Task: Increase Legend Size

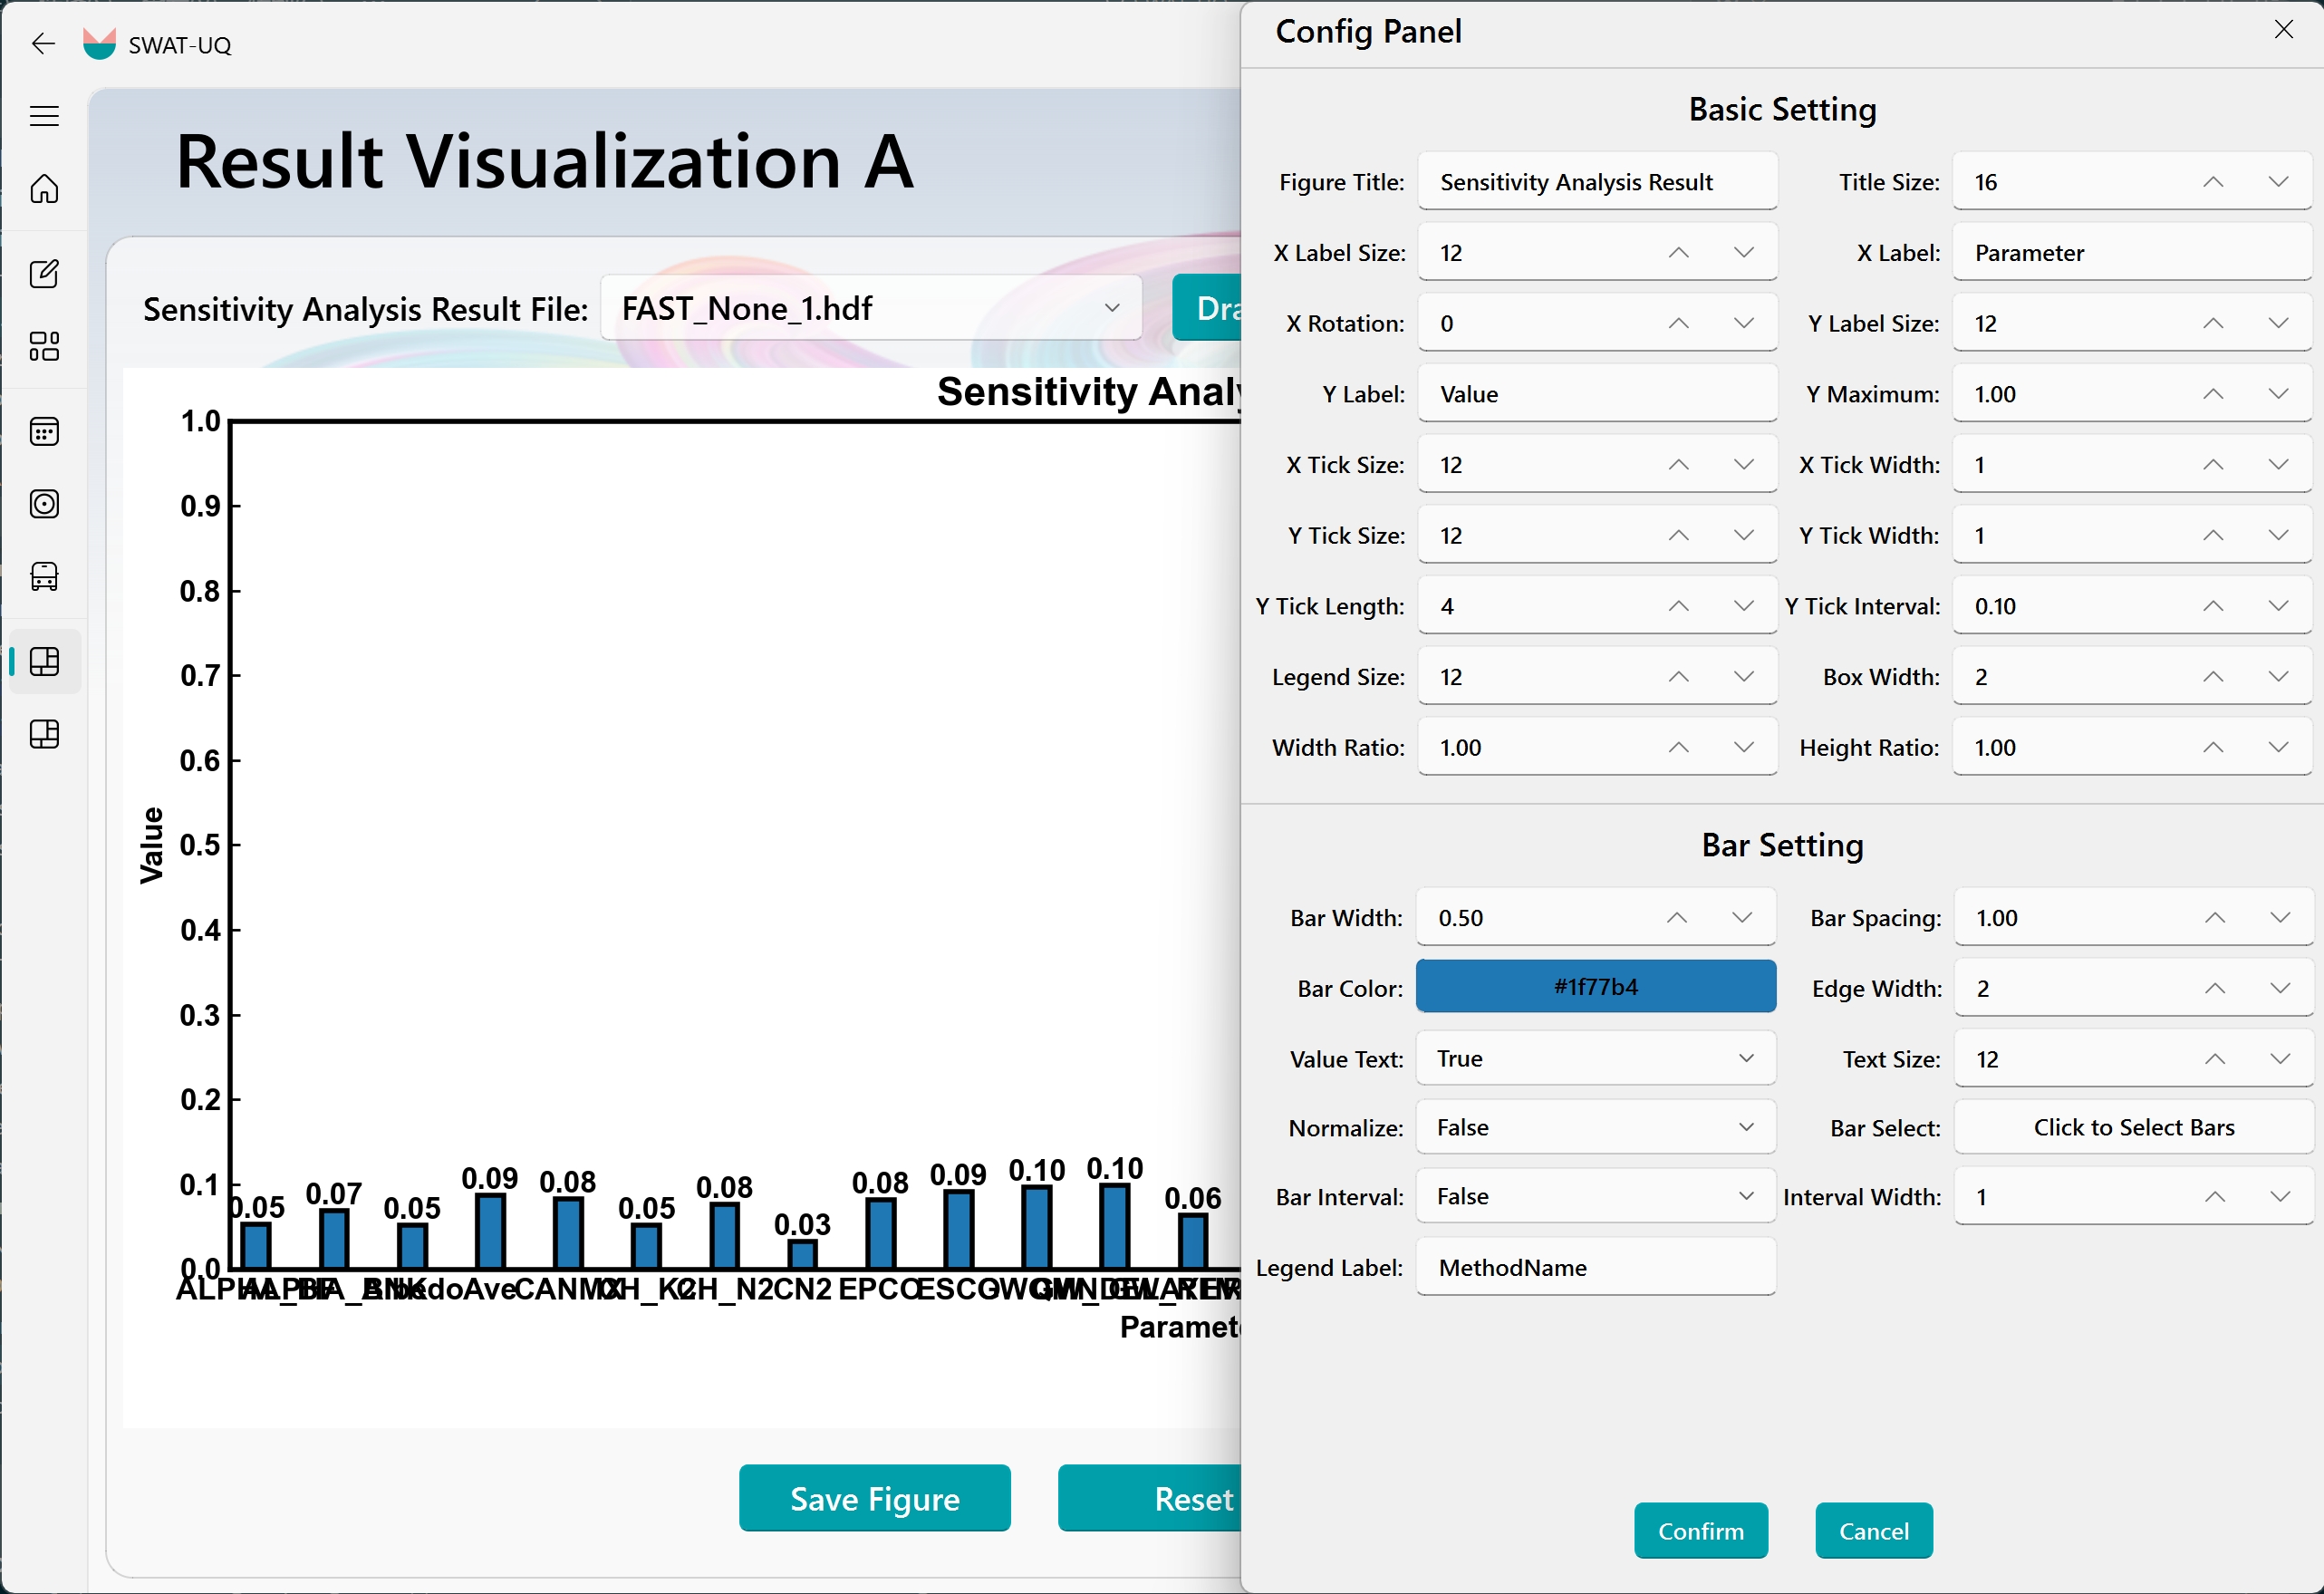Action: tap(1679, 677)
